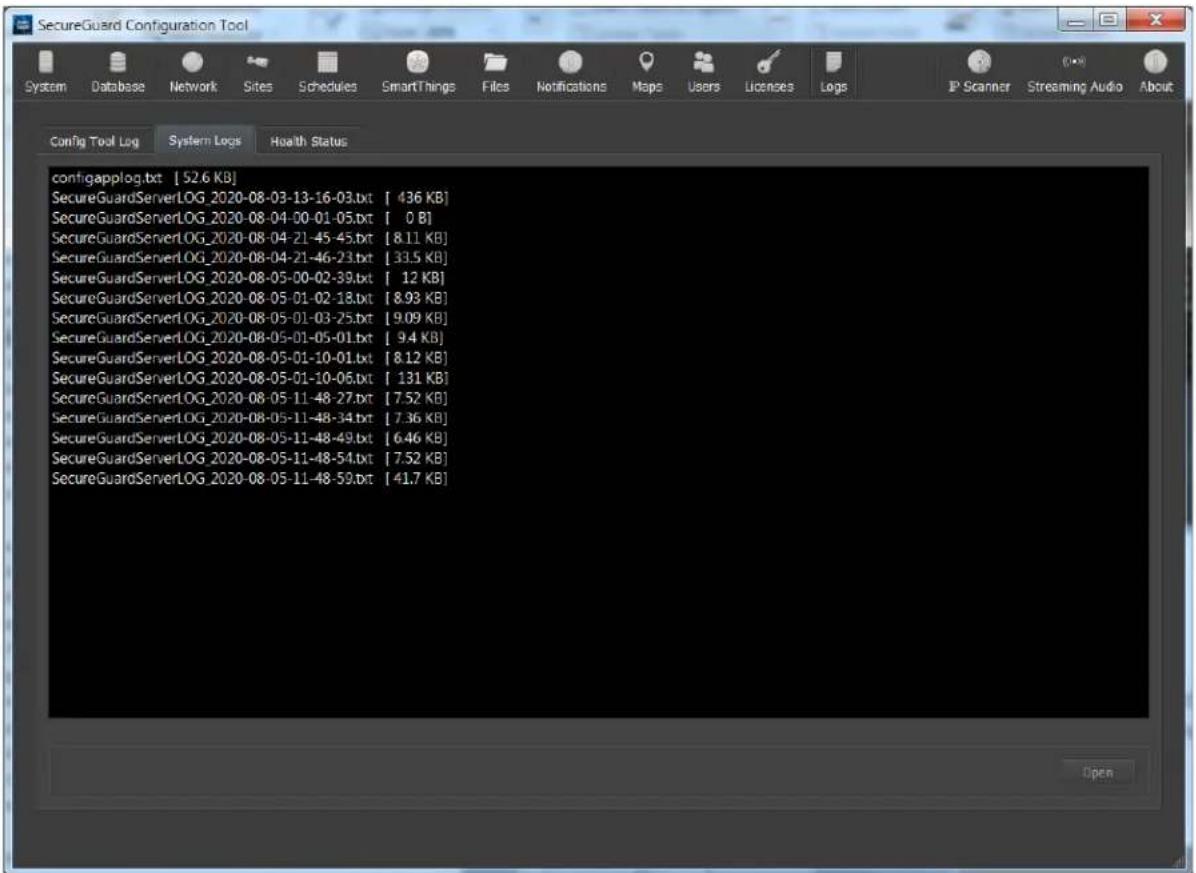Select log file 2020-08-05-00-02-39.txt

[248, 278]
